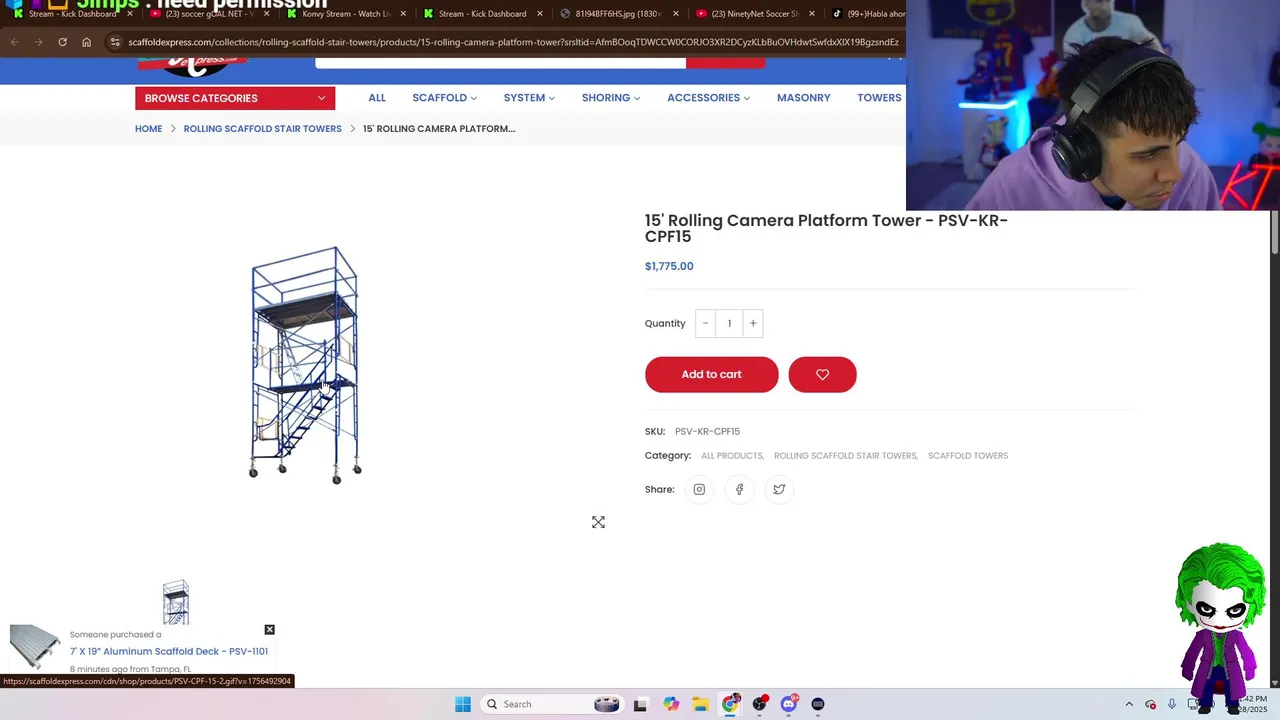This screenshot has height=720, width=1280.
Task: Select the small tower thumbnail image
Action: (176, 603)
